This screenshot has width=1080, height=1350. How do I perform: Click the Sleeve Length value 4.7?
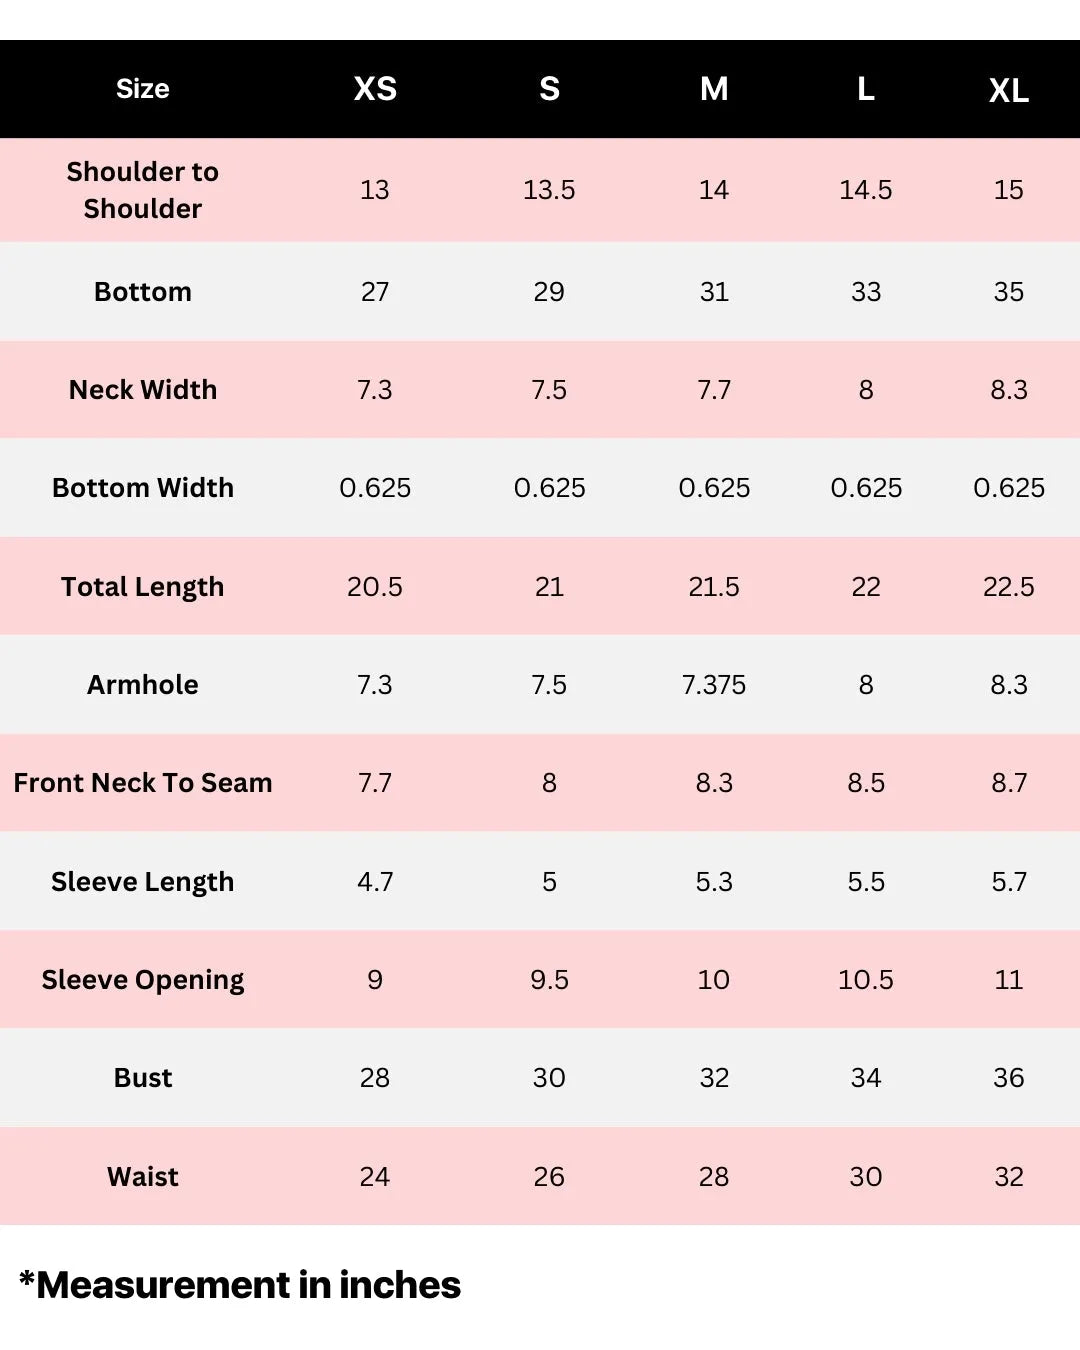point(375,882)
